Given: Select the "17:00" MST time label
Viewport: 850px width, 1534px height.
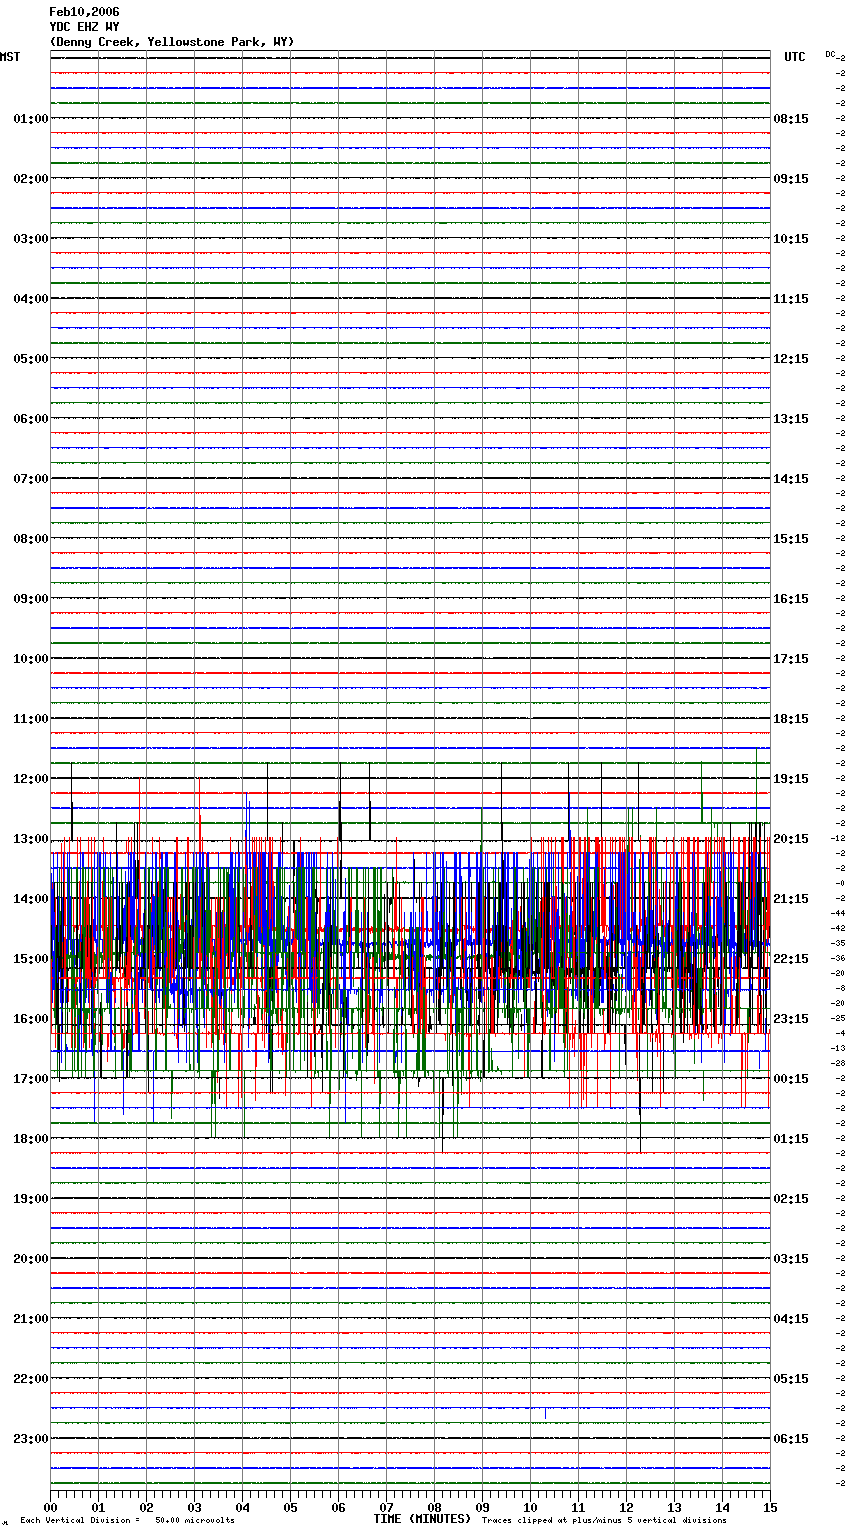Looking at the screenshot, I should pos(31,1079).
